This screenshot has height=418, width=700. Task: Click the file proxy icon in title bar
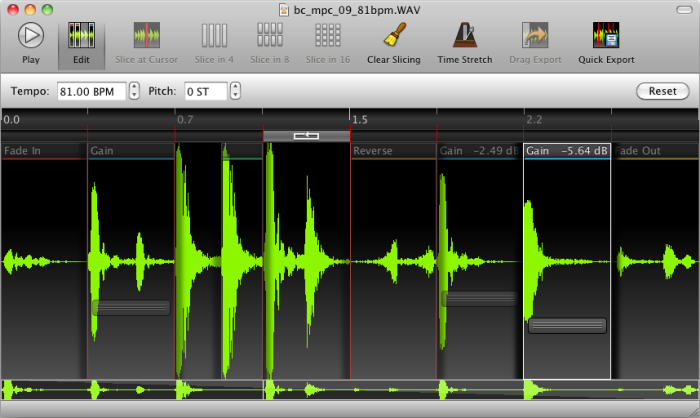point(284,10)
